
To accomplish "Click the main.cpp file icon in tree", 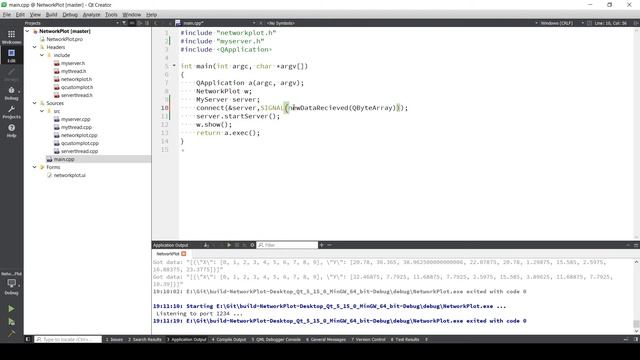I will click(x=49, y=159).
